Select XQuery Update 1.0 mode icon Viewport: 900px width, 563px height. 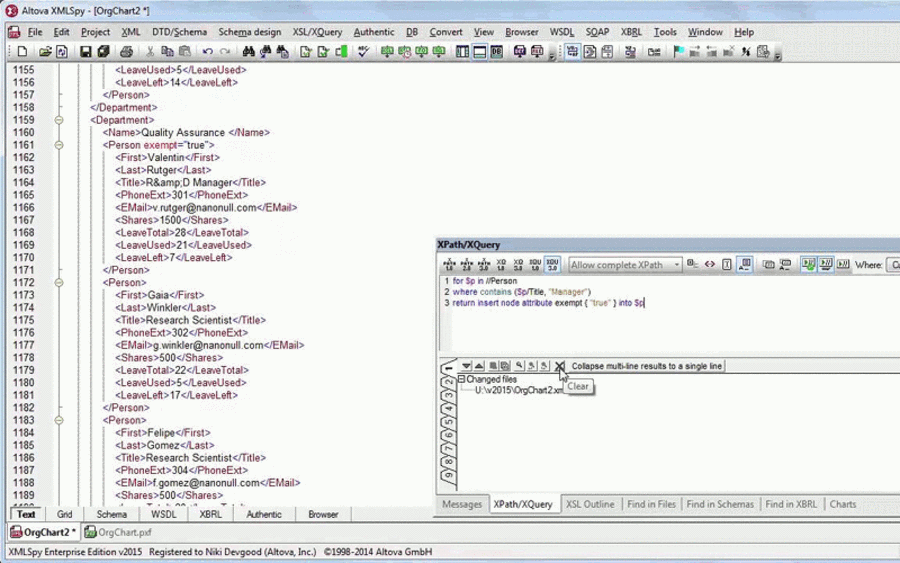tap(535, 265)
